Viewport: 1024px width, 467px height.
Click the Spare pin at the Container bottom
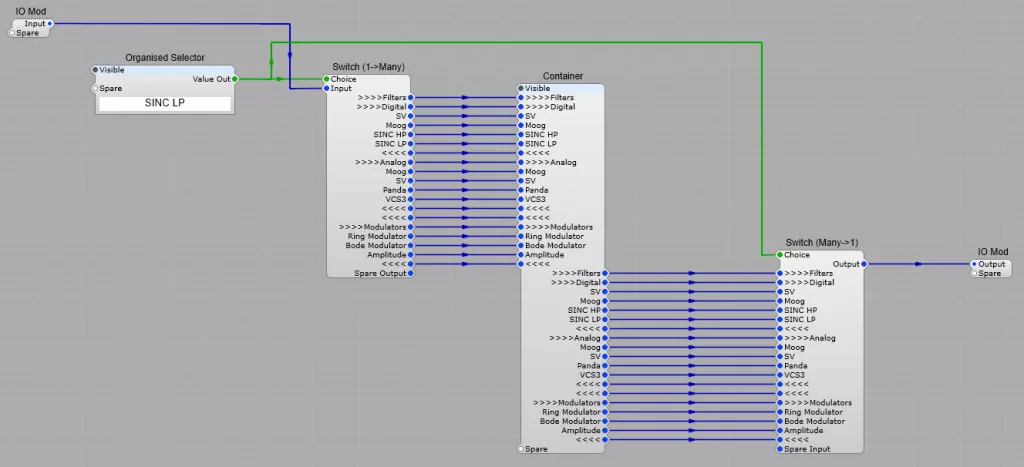[520, 449]
